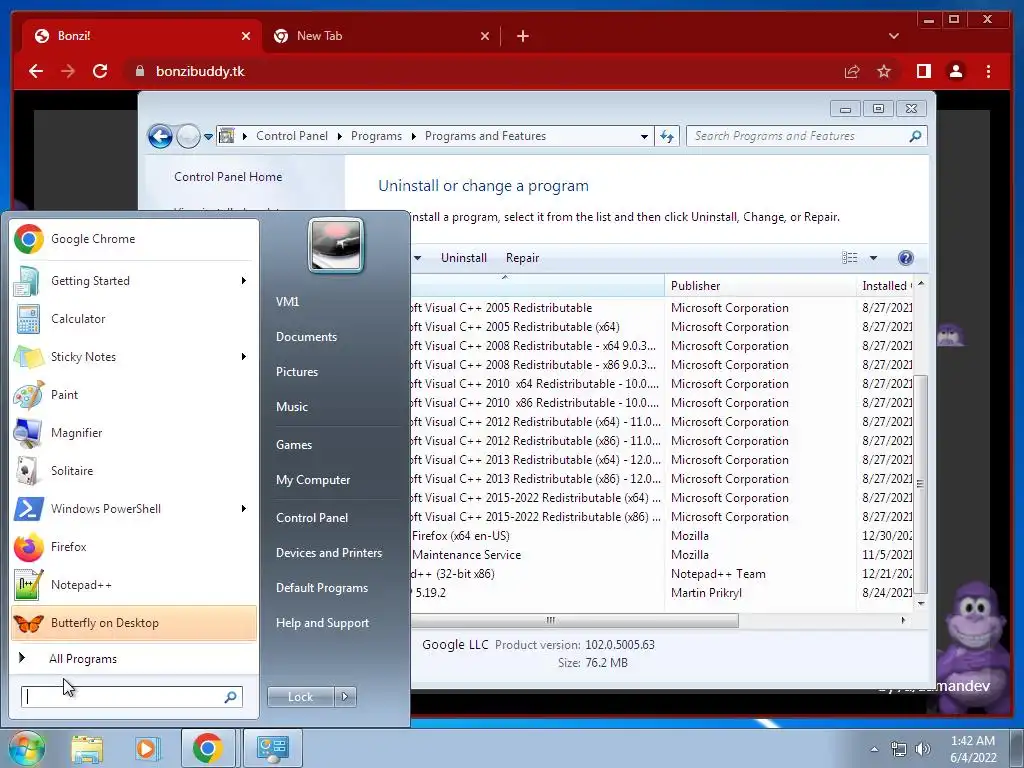The image size is (1024, 768).
Task: Open Windows PowerShell in Start menu
Action: 134,509
